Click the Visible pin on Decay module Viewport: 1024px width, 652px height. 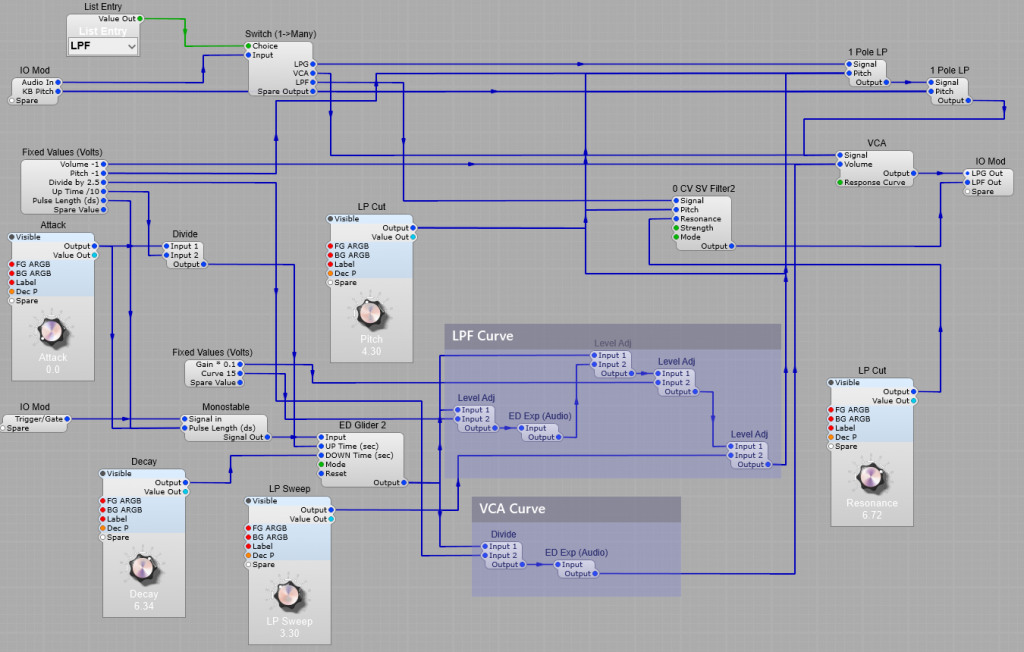104,474
